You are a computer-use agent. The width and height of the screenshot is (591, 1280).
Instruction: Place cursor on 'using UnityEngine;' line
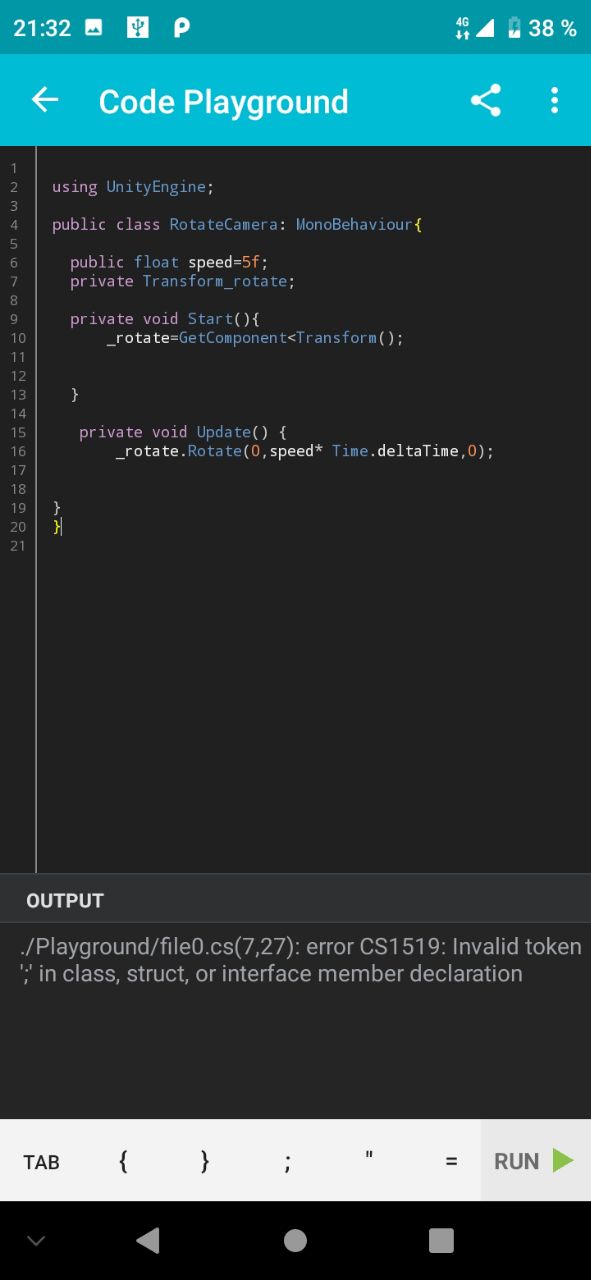[x=133, y=187]
